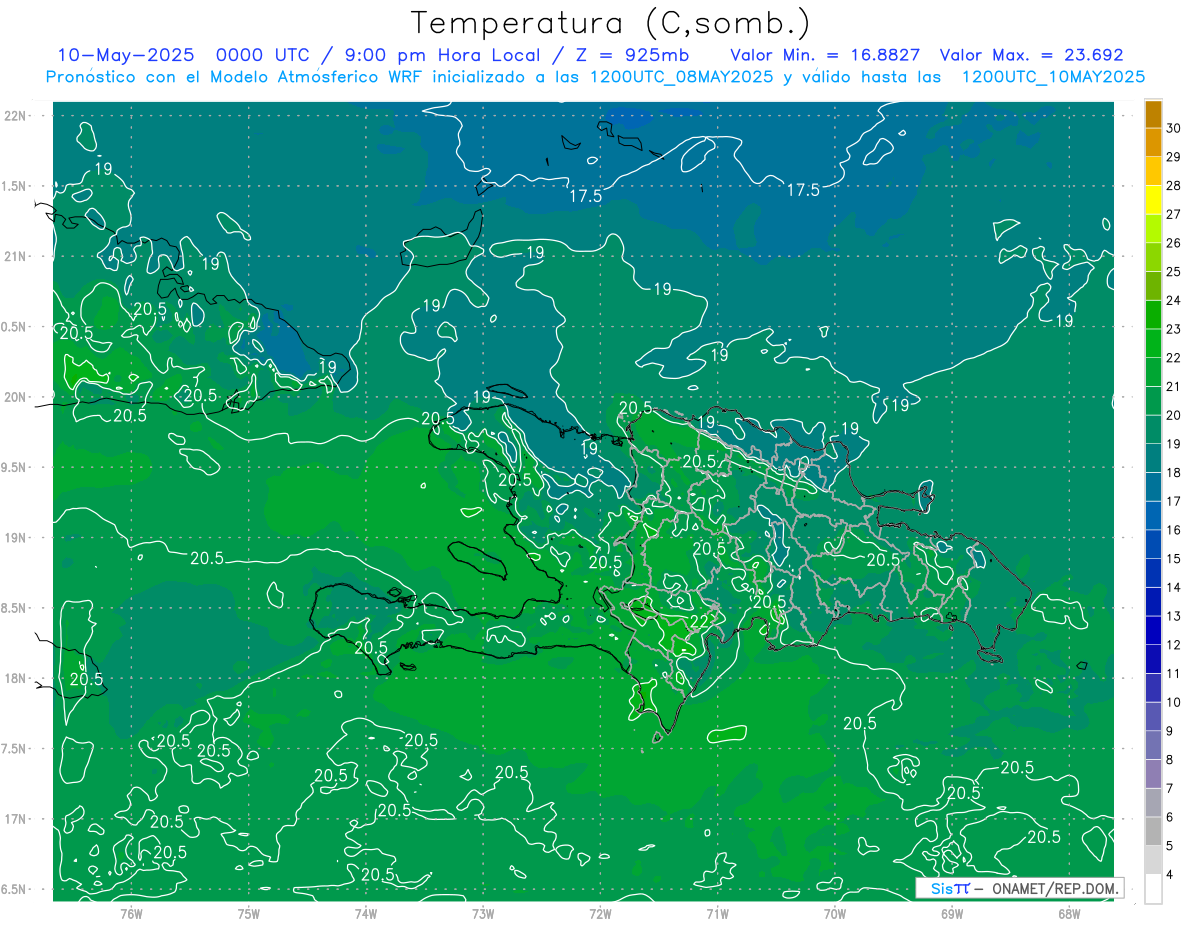Image resolution: width=1200 pixels, height=927 pixels.
Task: Click the "17N" latitude axis label
Action: coord(16,819)
